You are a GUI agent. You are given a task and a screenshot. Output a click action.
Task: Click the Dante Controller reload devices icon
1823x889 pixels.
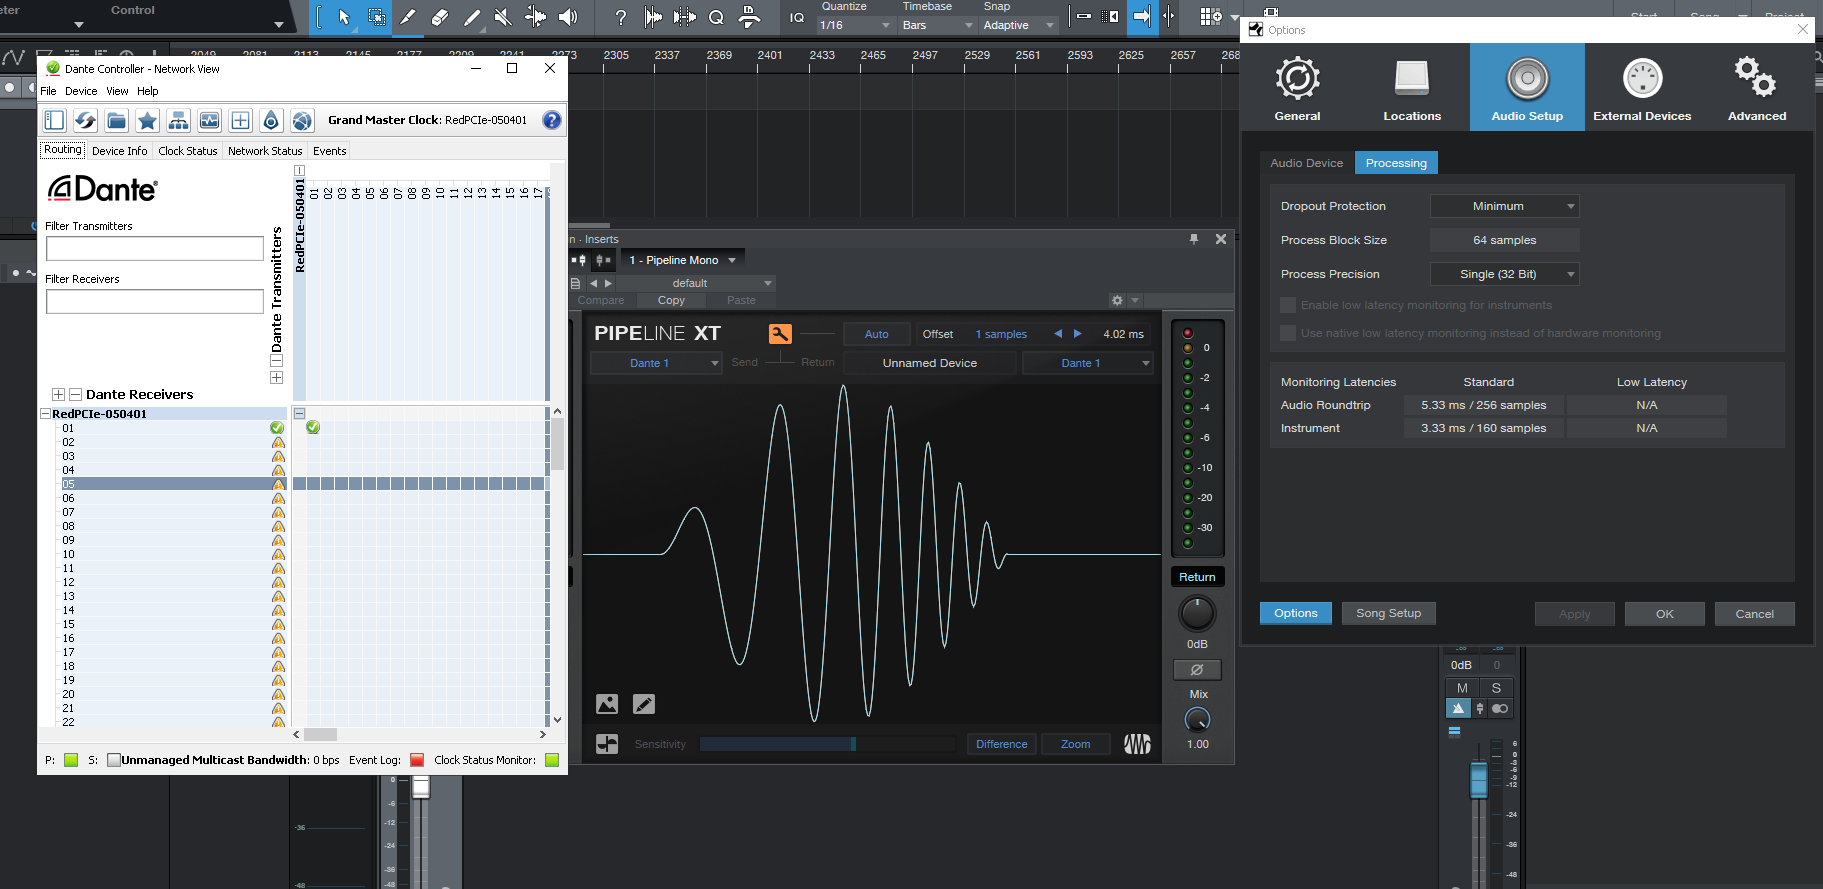point(85,121)
